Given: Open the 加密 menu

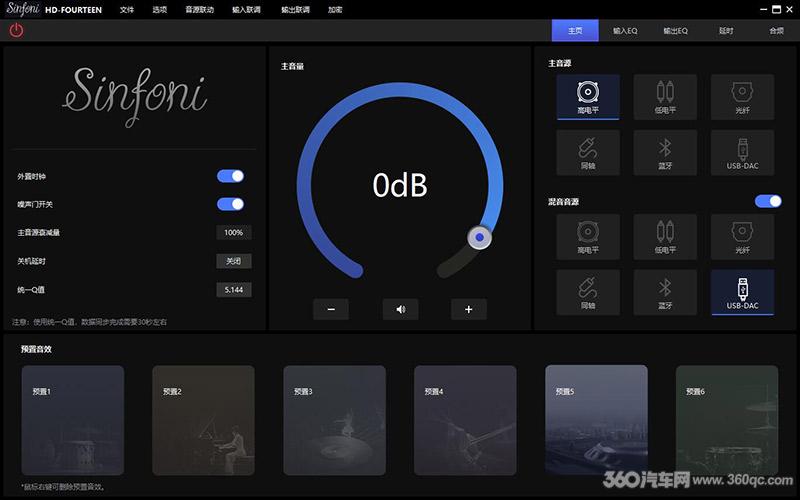Looking at the screenshot, I should pos(335,10).
